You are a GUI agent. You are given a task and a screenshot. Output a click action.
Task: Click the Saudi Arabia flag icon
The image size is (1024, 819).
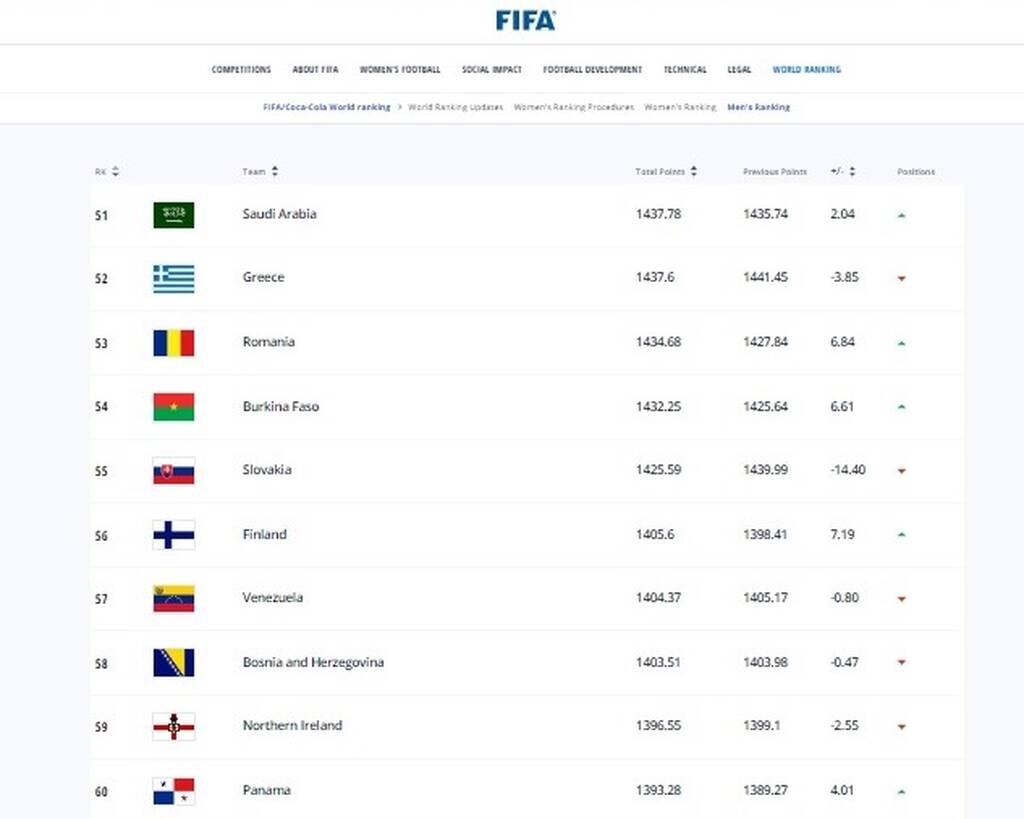click(x=172, y=214)
